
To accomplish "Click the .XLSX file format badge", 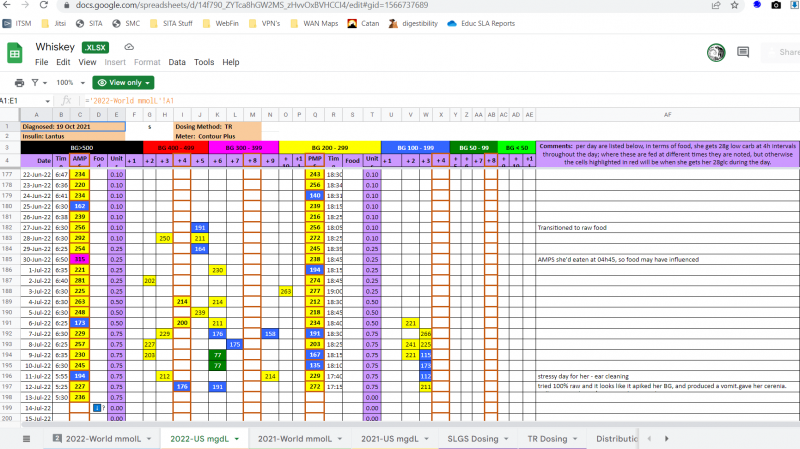I will pyautogui.click(x=95, y=47).
